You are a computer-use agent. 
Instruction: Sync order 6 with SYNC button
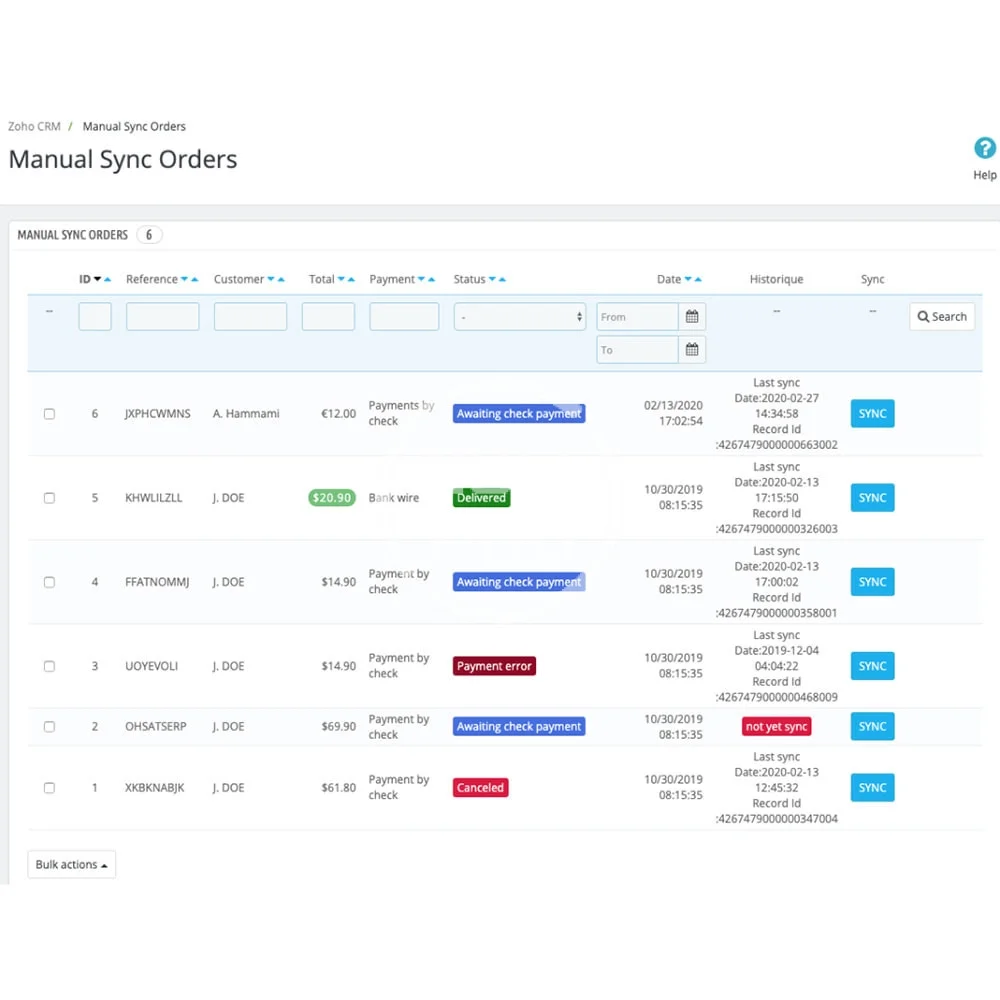(x=872, y=413)
